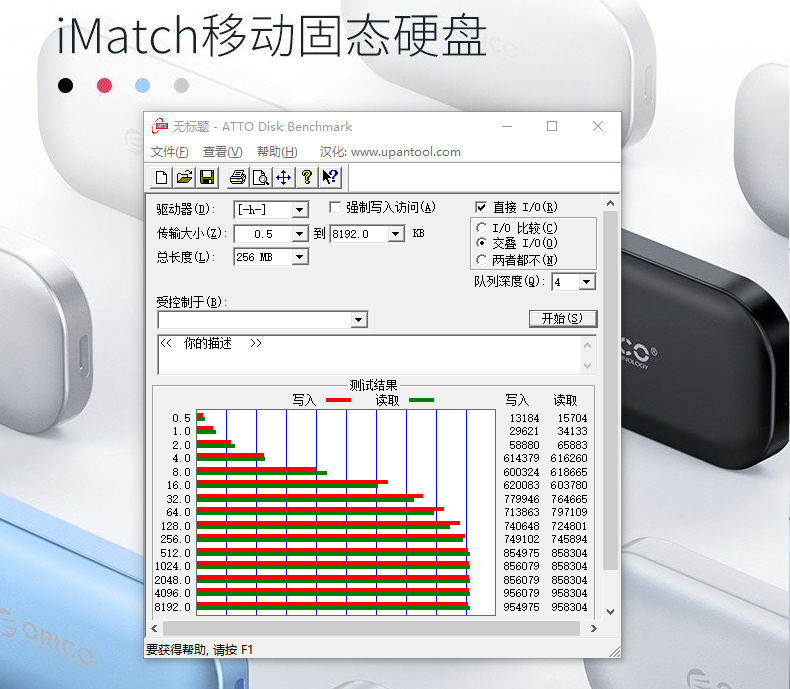Image resolution: width=790 pixels, height=689 pixels.
Task: Click the write value 13184
Action: [x=524, y=418]
